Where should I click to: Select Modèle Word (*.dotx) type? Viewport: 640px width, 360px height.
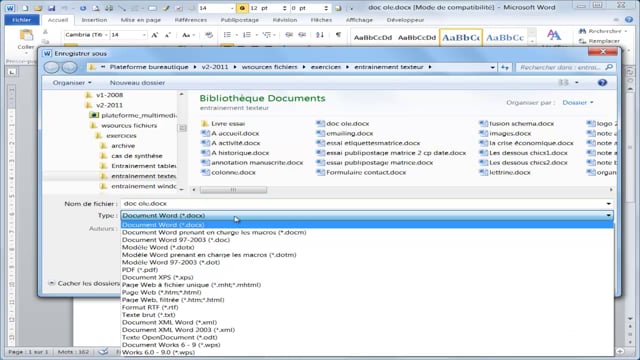158,247
